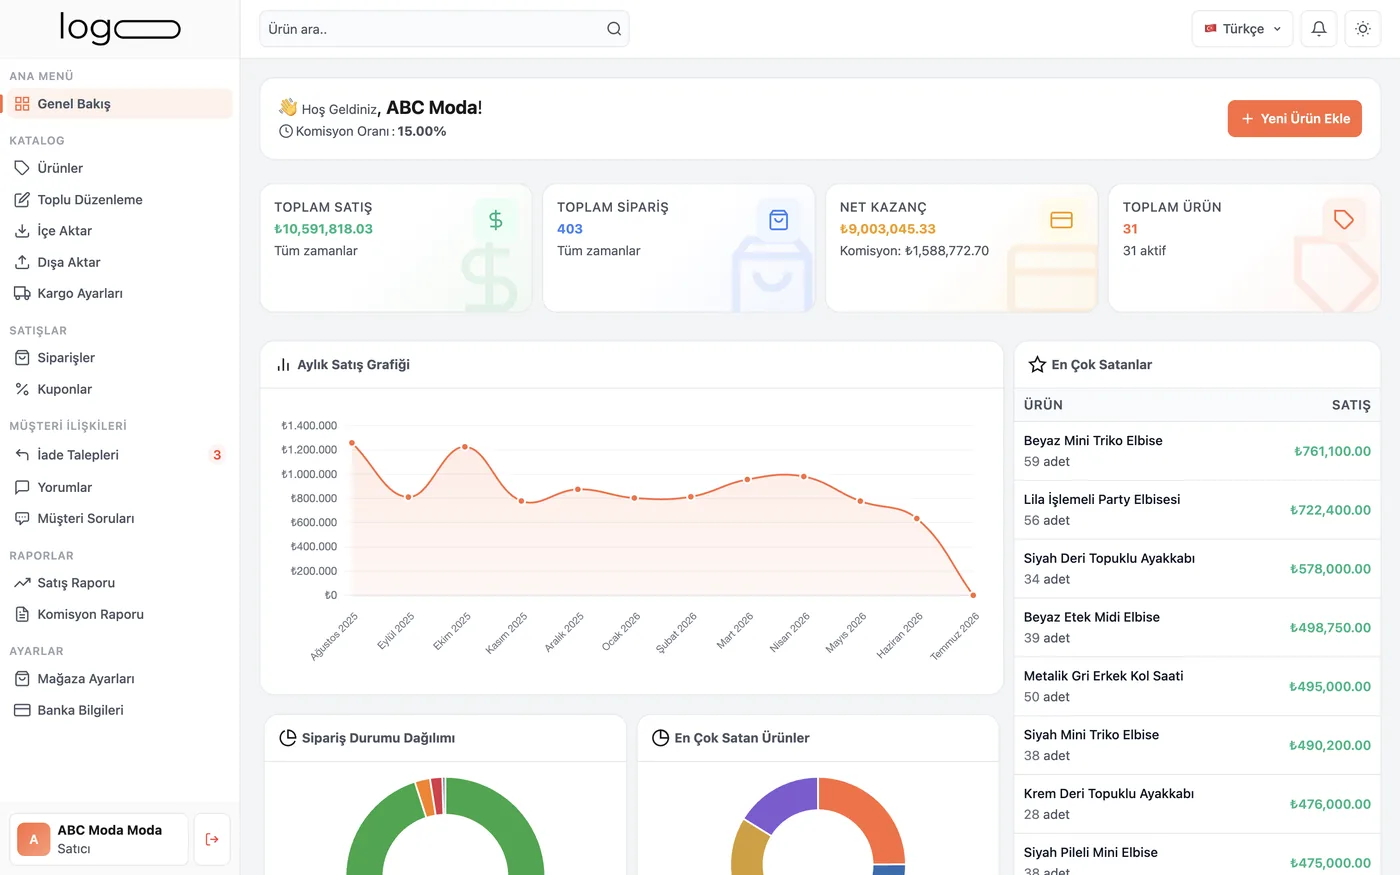The image size is (1400, 875).
Task: Click the dollar icon on Toplam Satış card
Action: click(495, 220)
